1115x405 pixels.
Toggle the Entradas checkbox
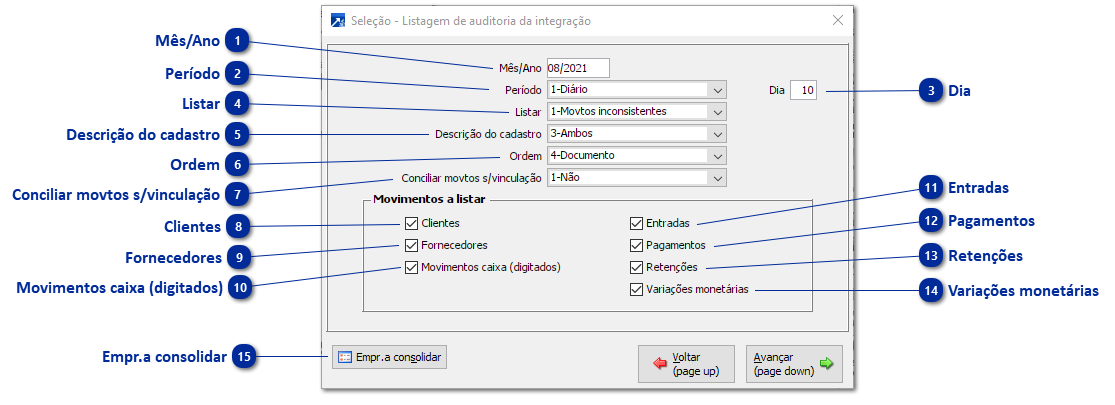[636, 223]
